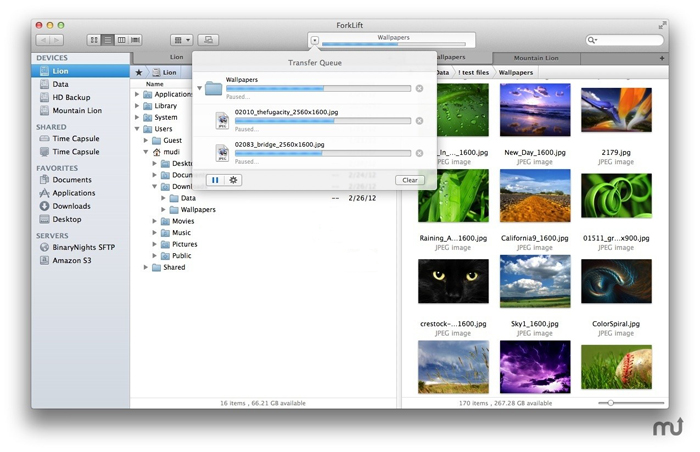Open Applications favorite

(x=80, y=193)
